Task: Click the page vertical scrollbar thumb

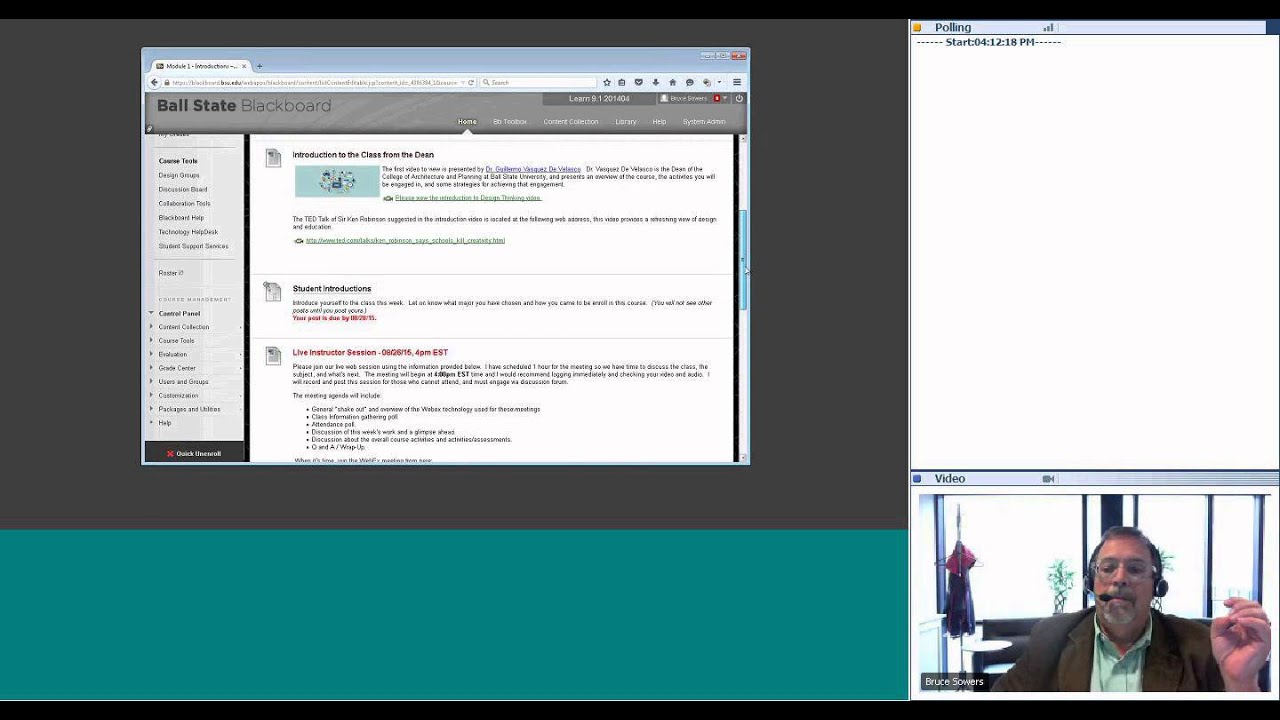Action: 742,260
